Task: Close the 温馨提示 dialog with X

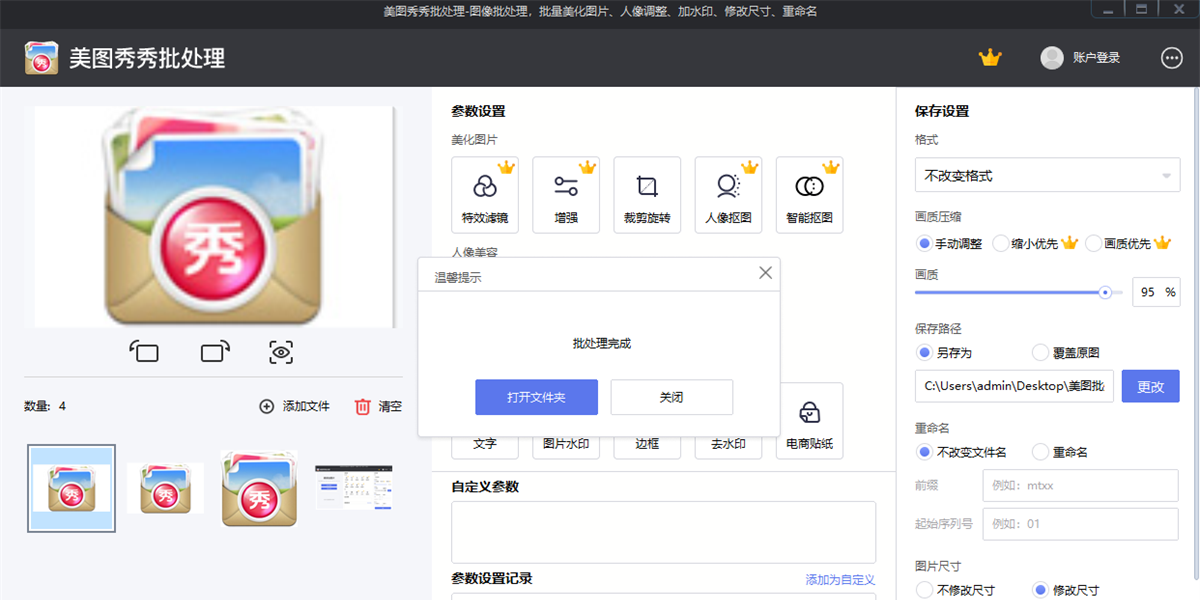Action: [766, 272]
